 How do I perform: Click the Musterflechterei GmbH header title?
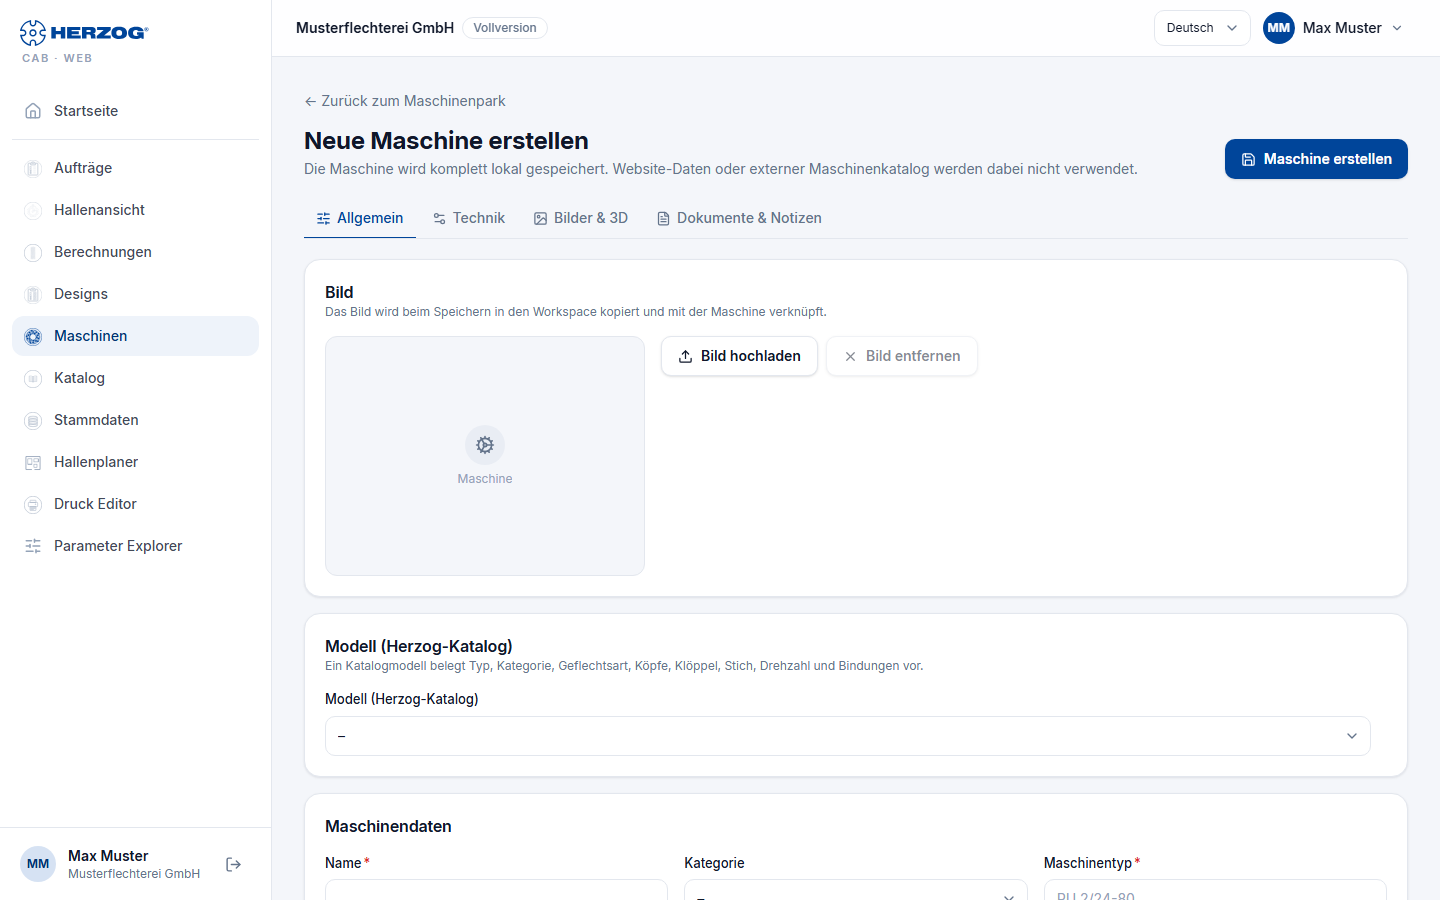click(375, 28)
